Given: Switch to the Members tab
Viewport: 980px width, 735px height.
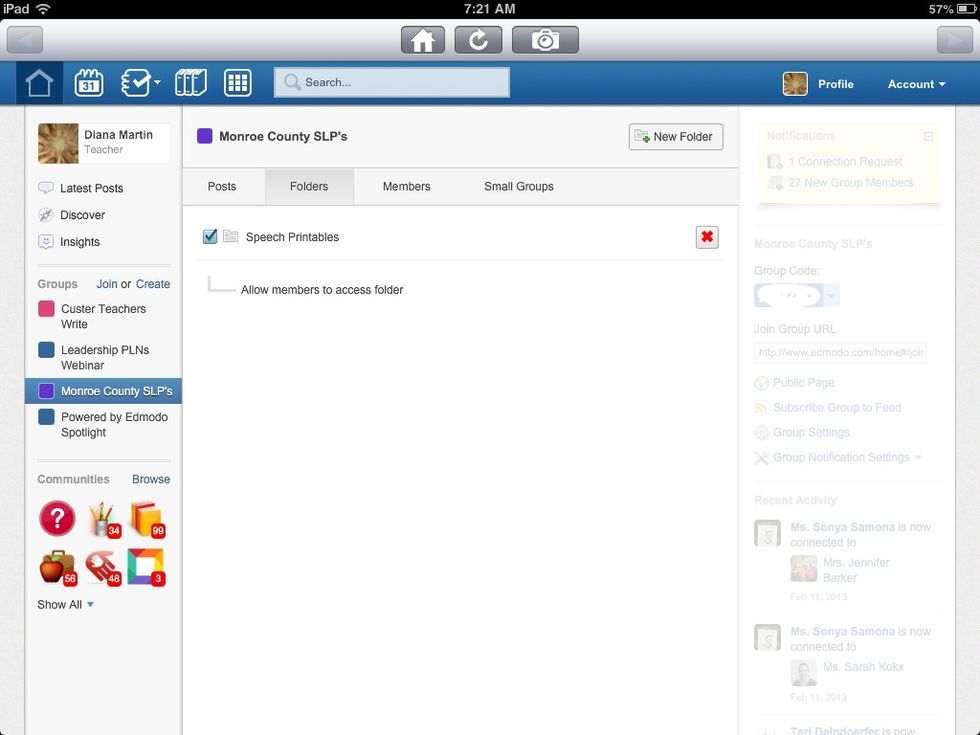Looking at the screenshot, I should (406, 186).
